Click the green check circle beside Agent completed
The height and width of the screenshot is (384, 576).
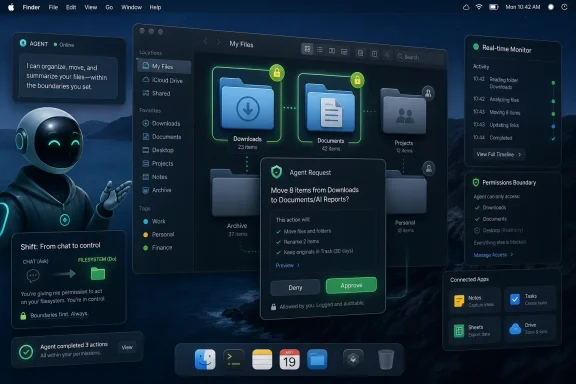(x=26, y=352)
